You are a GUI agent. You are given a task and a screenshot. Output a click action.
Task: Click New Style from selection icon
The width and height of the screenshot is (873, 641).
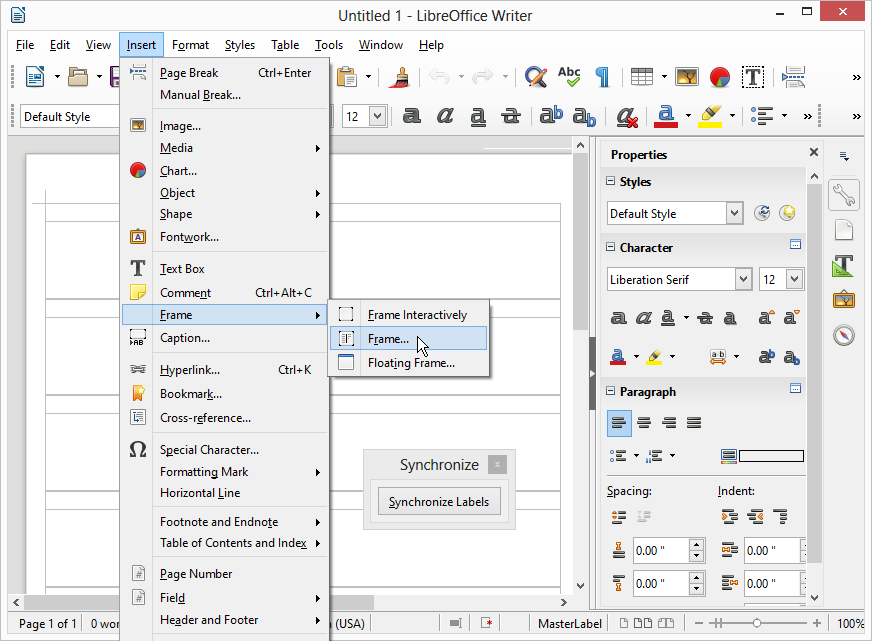pos(787,213)
